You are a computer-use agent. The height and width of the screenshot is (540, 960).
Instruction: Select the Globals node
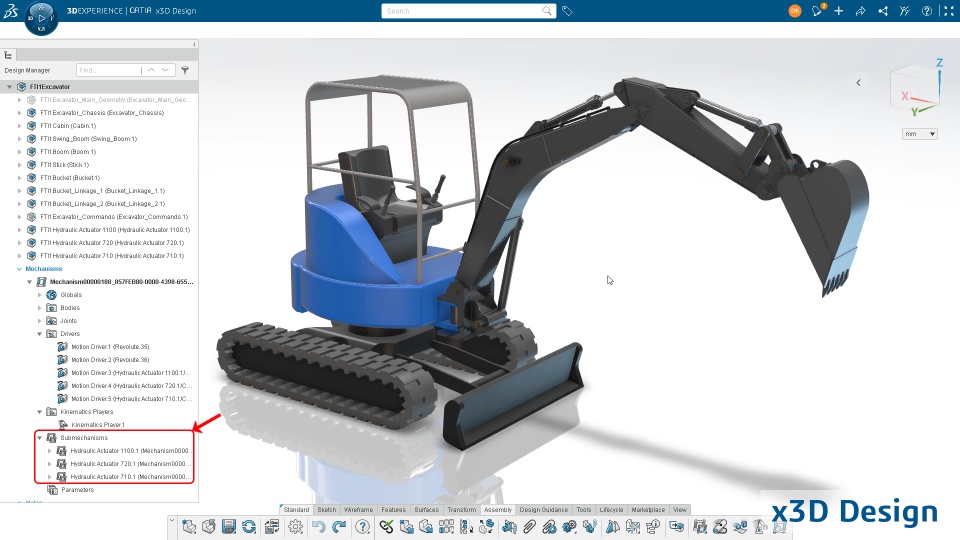pyautogui.click(x=71, y=295)
